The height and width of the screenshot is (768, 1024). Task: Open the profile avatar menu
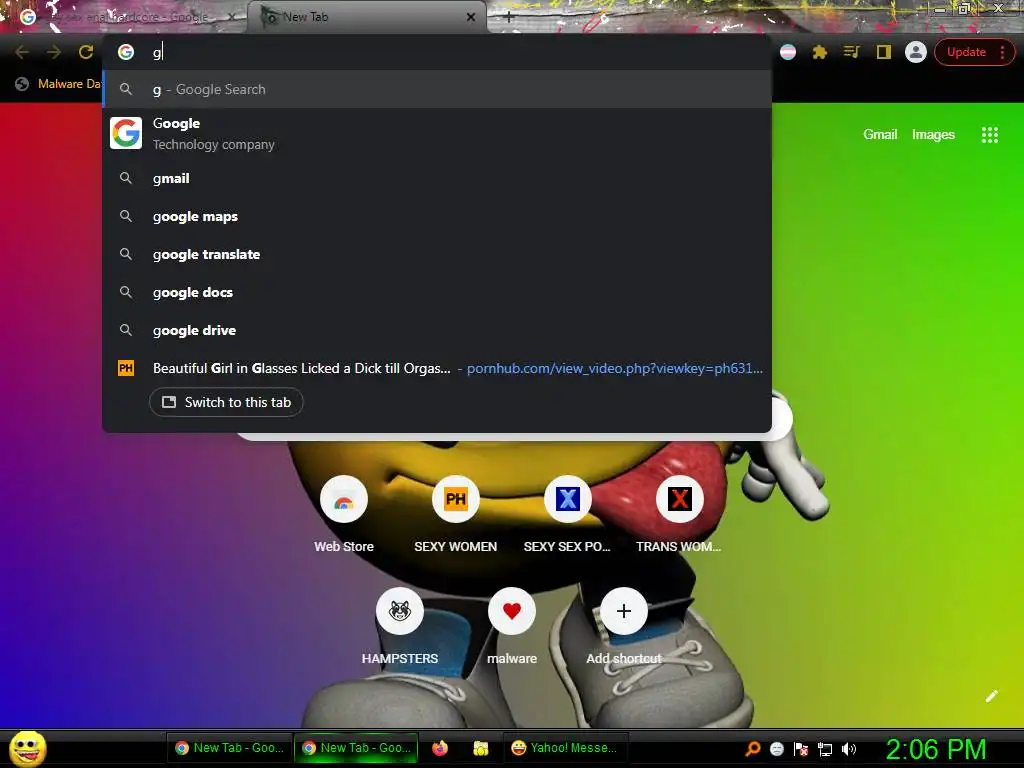(x=916, y=52)
